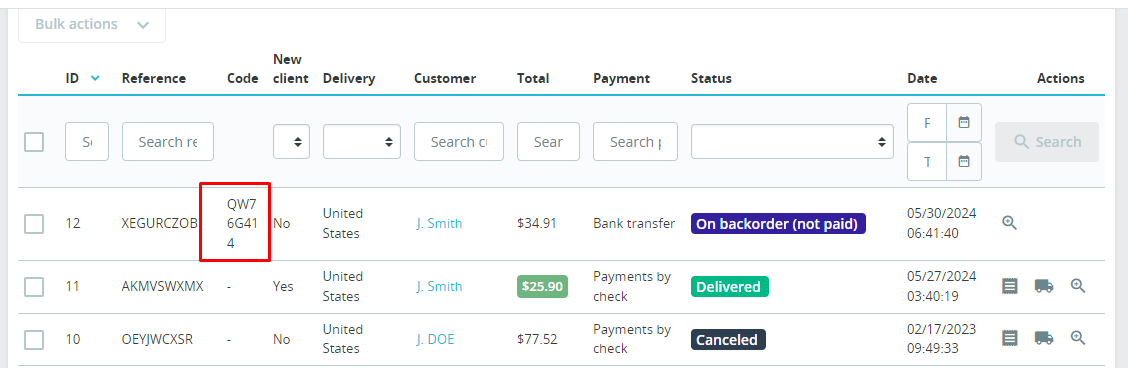Click delivery truck icon for order 11
This screenshot has width=1128, height=368.
click(x=1044, y=286)
